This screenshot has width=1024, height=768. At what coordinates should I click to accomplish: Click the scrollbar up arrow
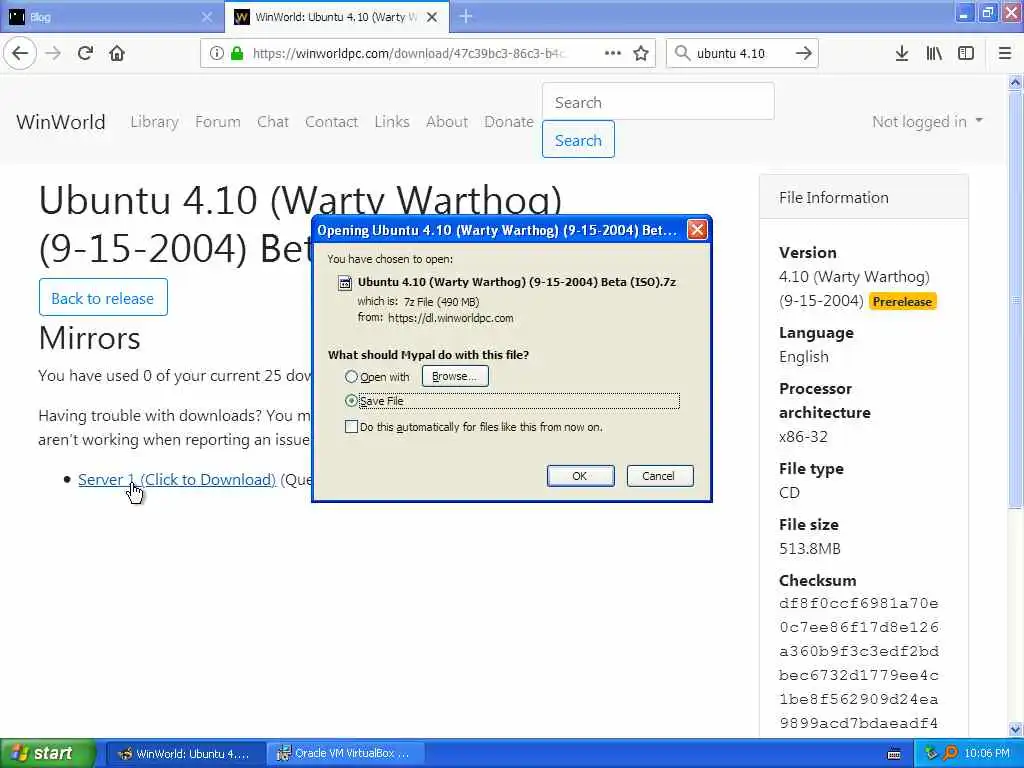[x=1015, y=82]
